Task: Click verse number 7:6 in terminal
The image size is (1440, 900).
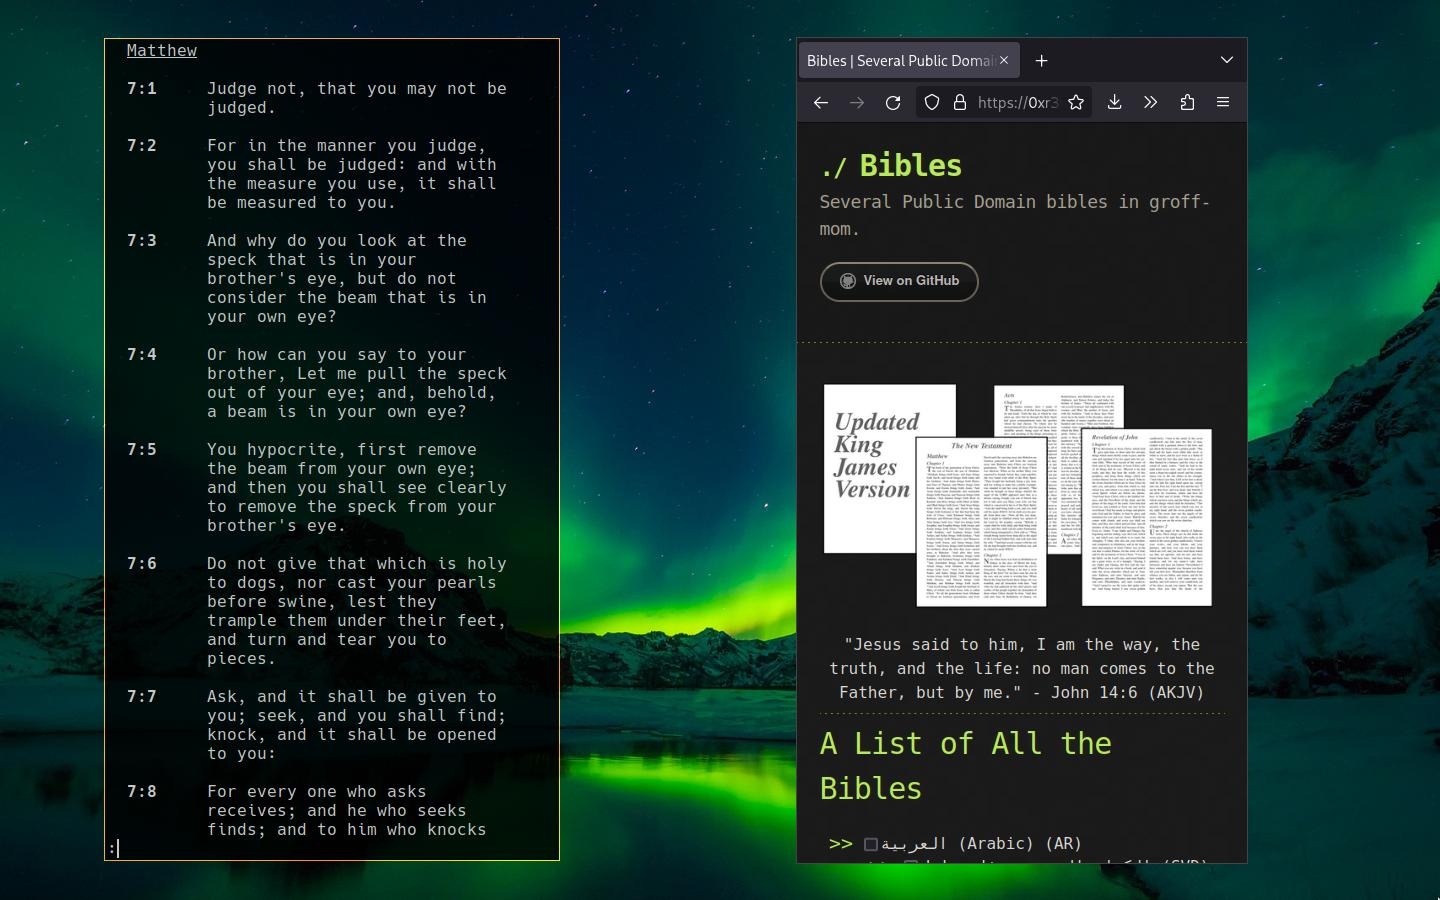Action: 142,563
